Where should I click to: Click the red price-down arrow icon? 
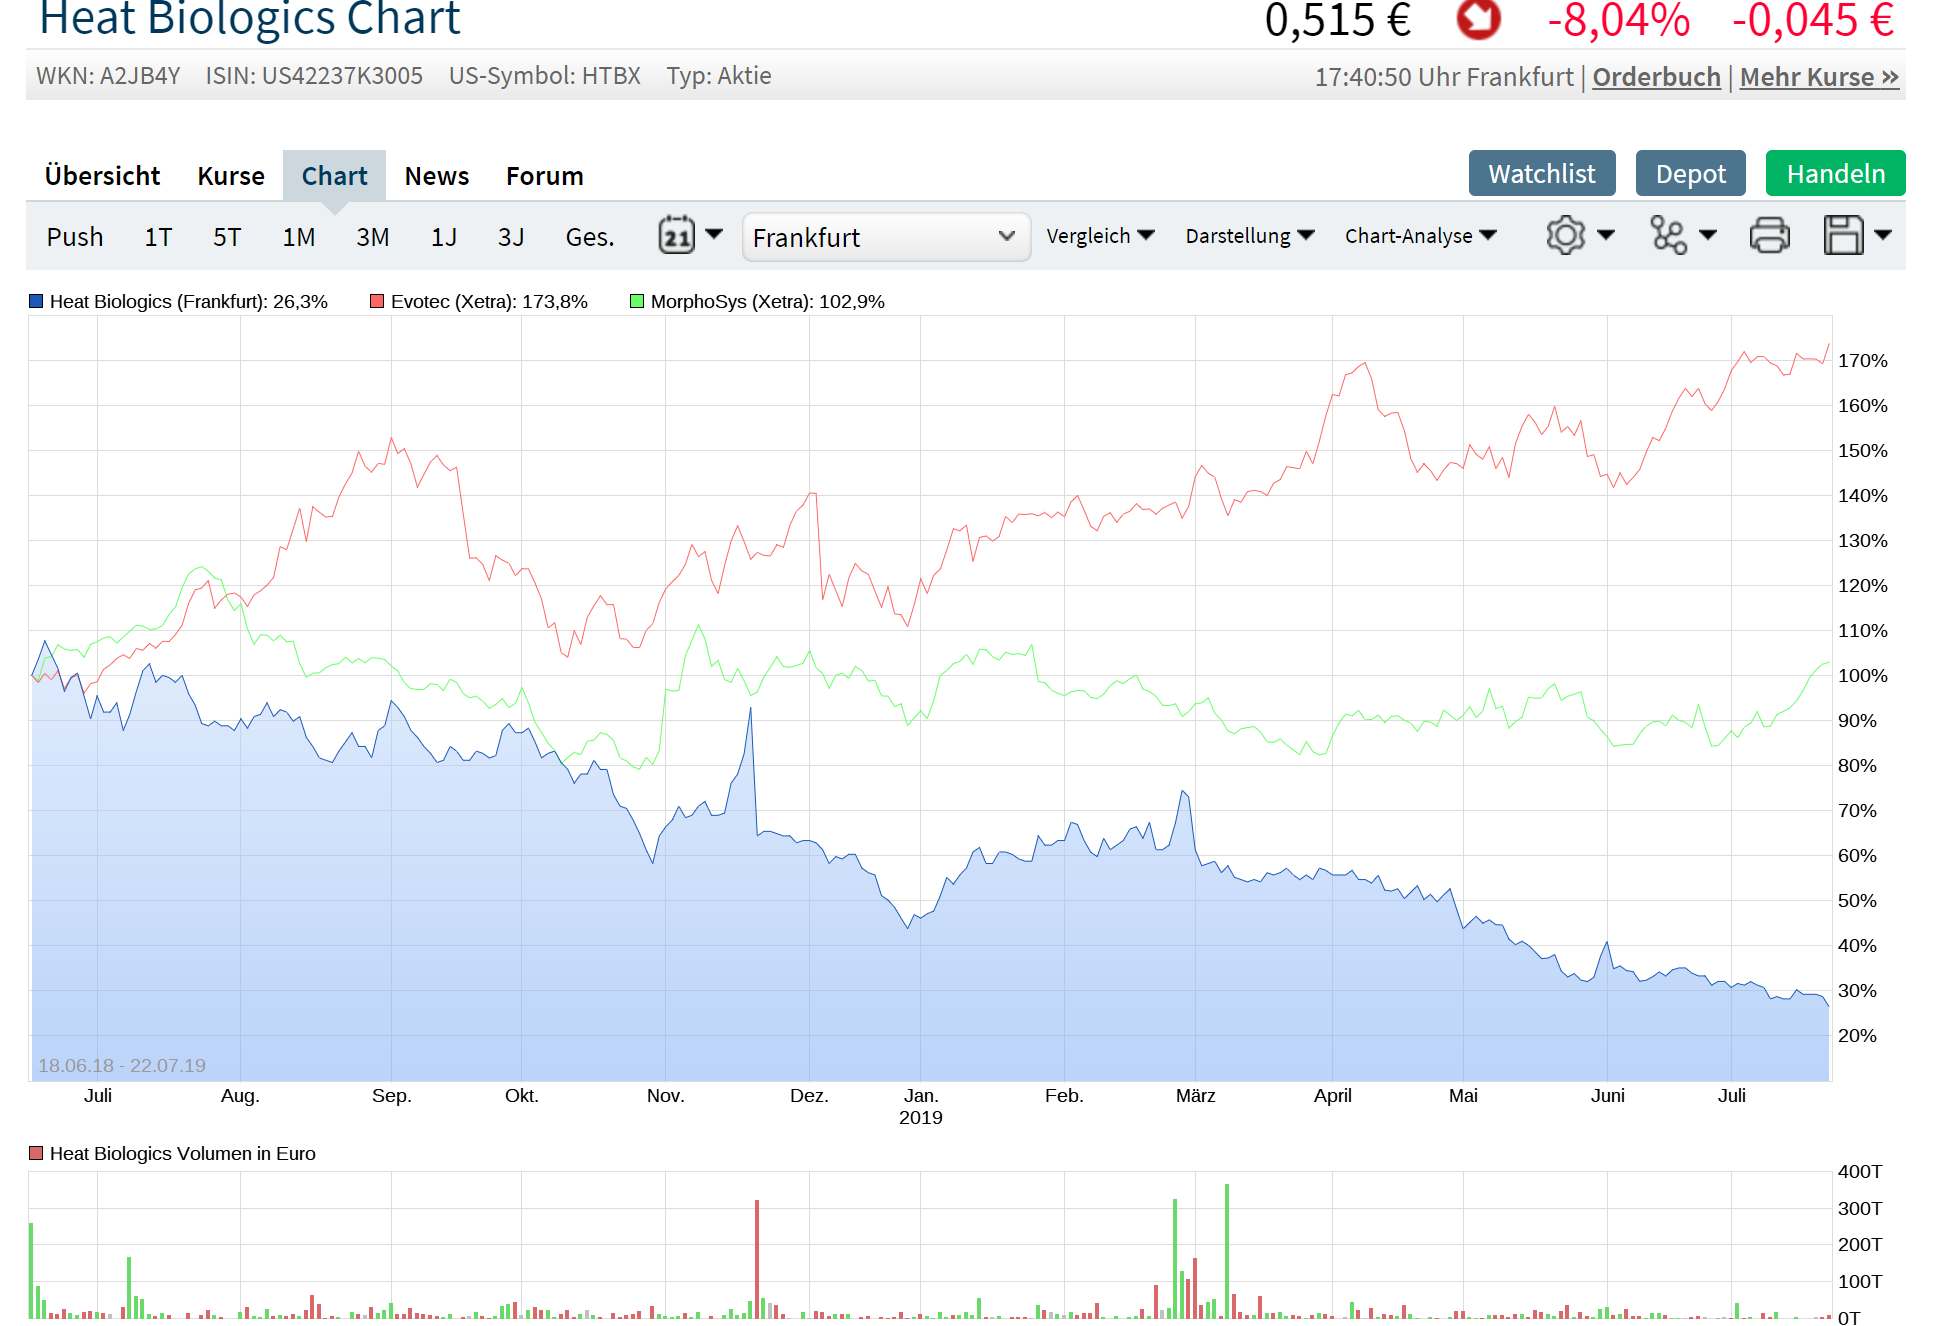(x=1478, y=18)
